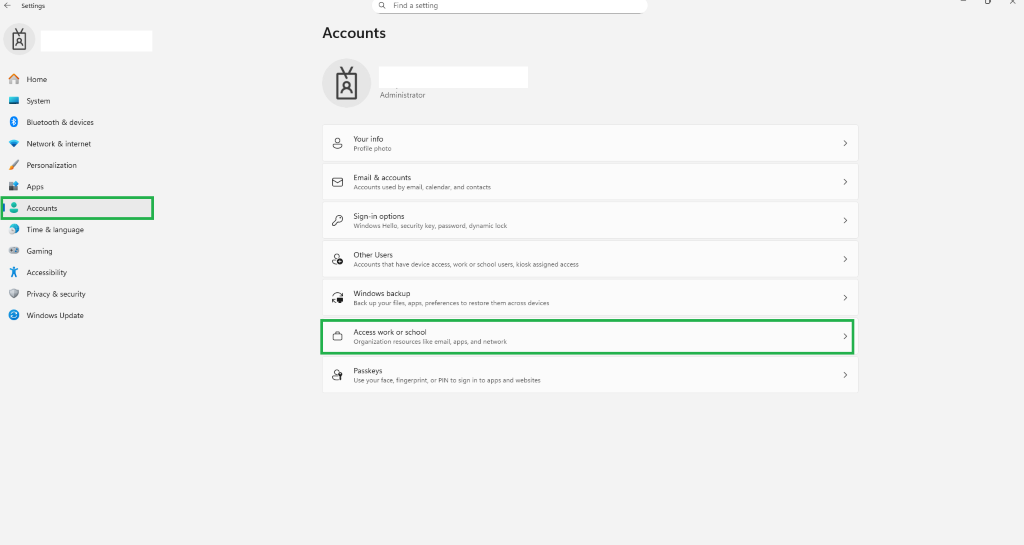Click the Personalization paintbrush icon
Image resolution: width=1024 pixels, height=545 pixels.
[14, 165]
